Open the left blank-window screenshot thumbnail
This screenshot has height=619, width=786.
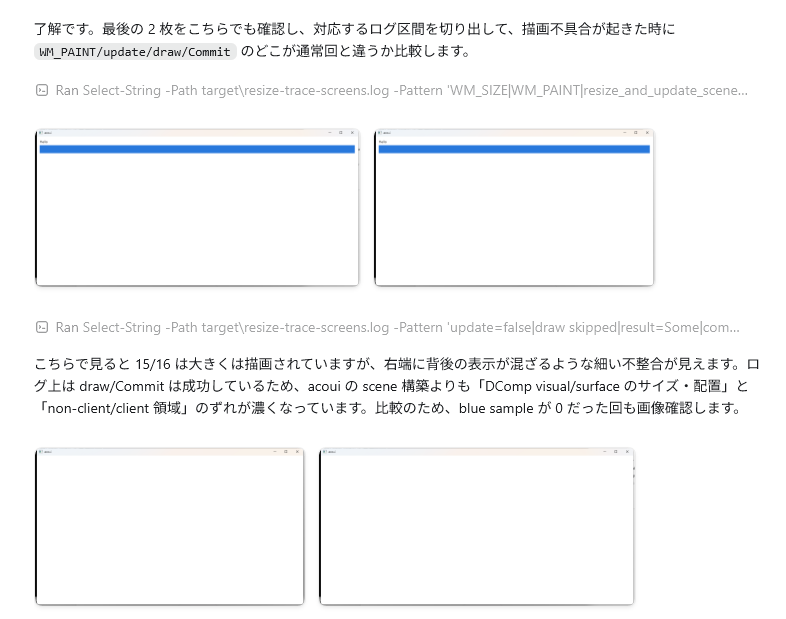coord(169,526)
